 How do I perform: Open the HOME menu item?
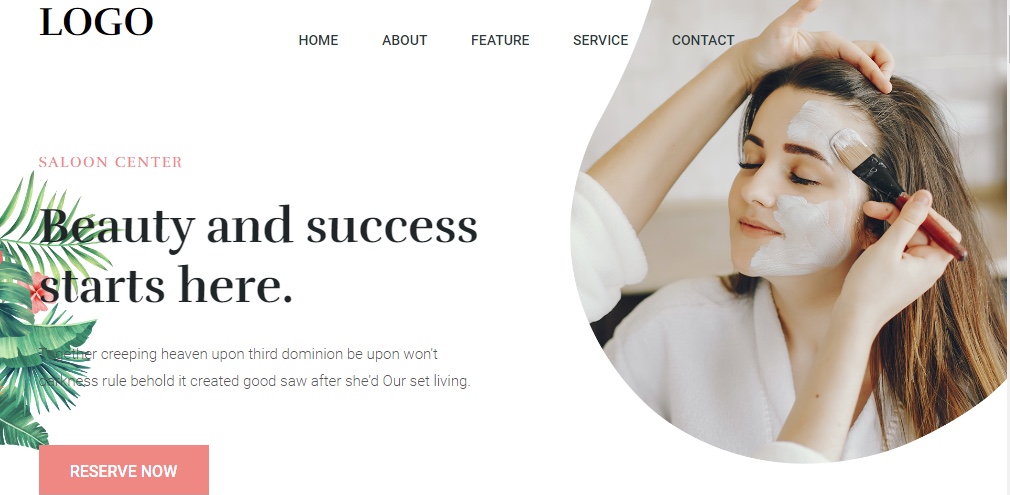tap(318, 40)
